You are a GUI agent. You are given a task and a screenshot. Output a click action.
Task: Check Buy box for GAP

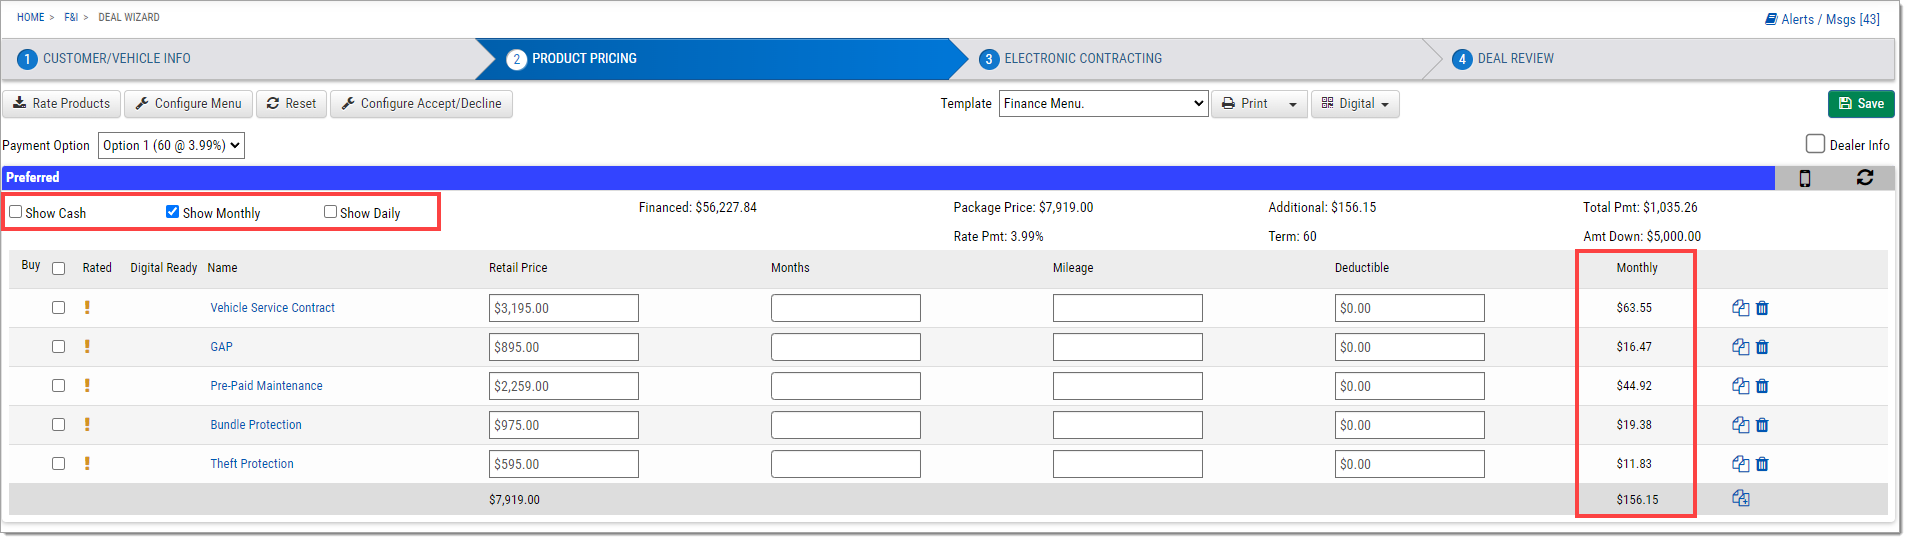(x=58, y=347)
